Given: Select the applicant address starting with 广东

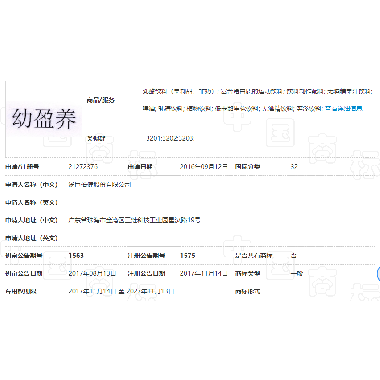Looking at the screenshot, I should coord(134,220).
